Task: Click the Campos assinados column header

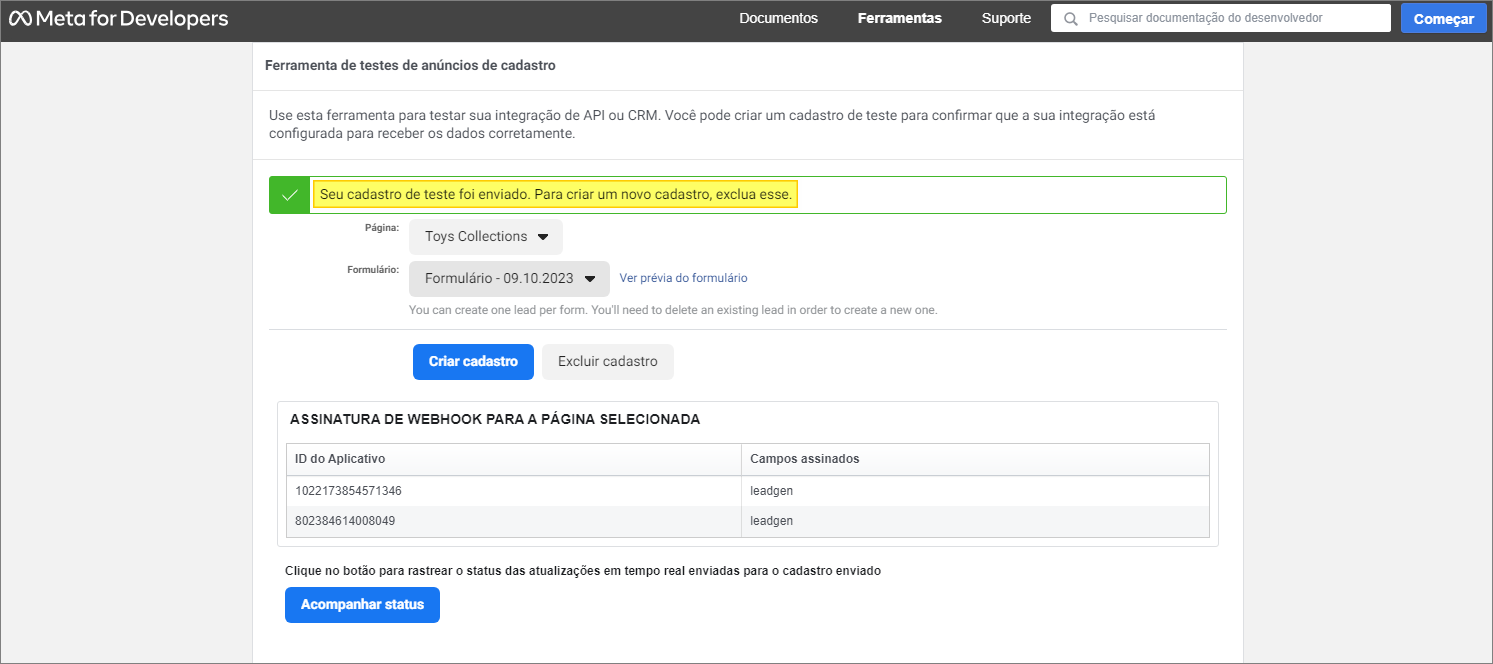Action: [804, 459]
